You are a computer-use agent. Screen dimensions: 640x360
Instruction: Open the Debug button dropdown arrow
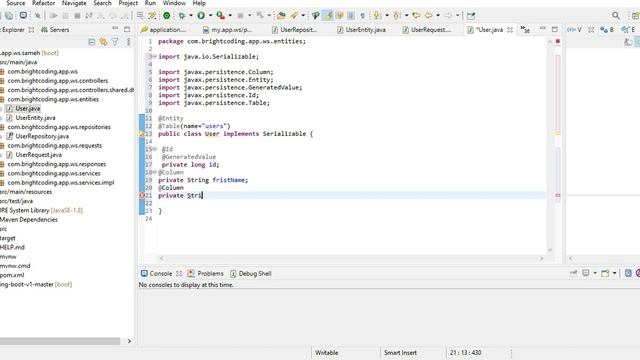click(x=191, y=16)
